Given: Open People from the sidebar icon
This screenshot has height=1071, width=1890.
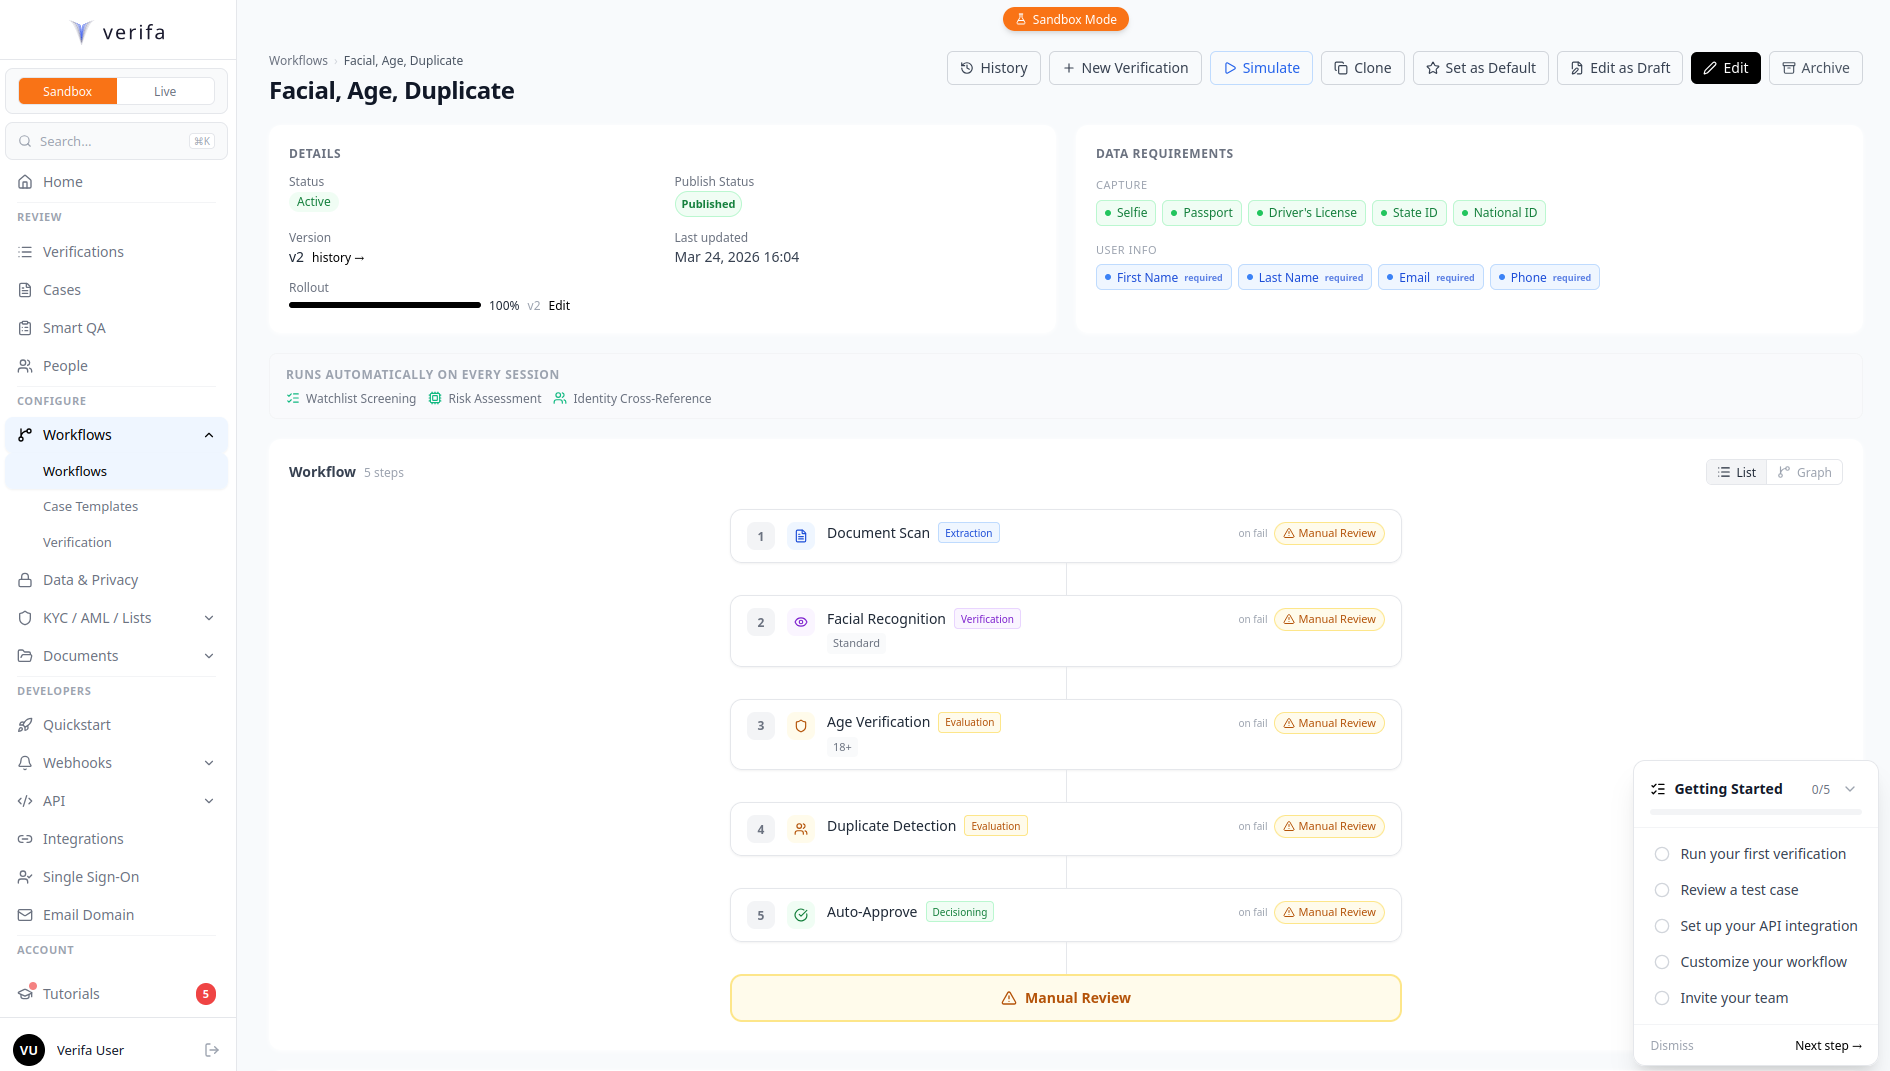Looking at the screenshot, I should click(x=23, y=365).
